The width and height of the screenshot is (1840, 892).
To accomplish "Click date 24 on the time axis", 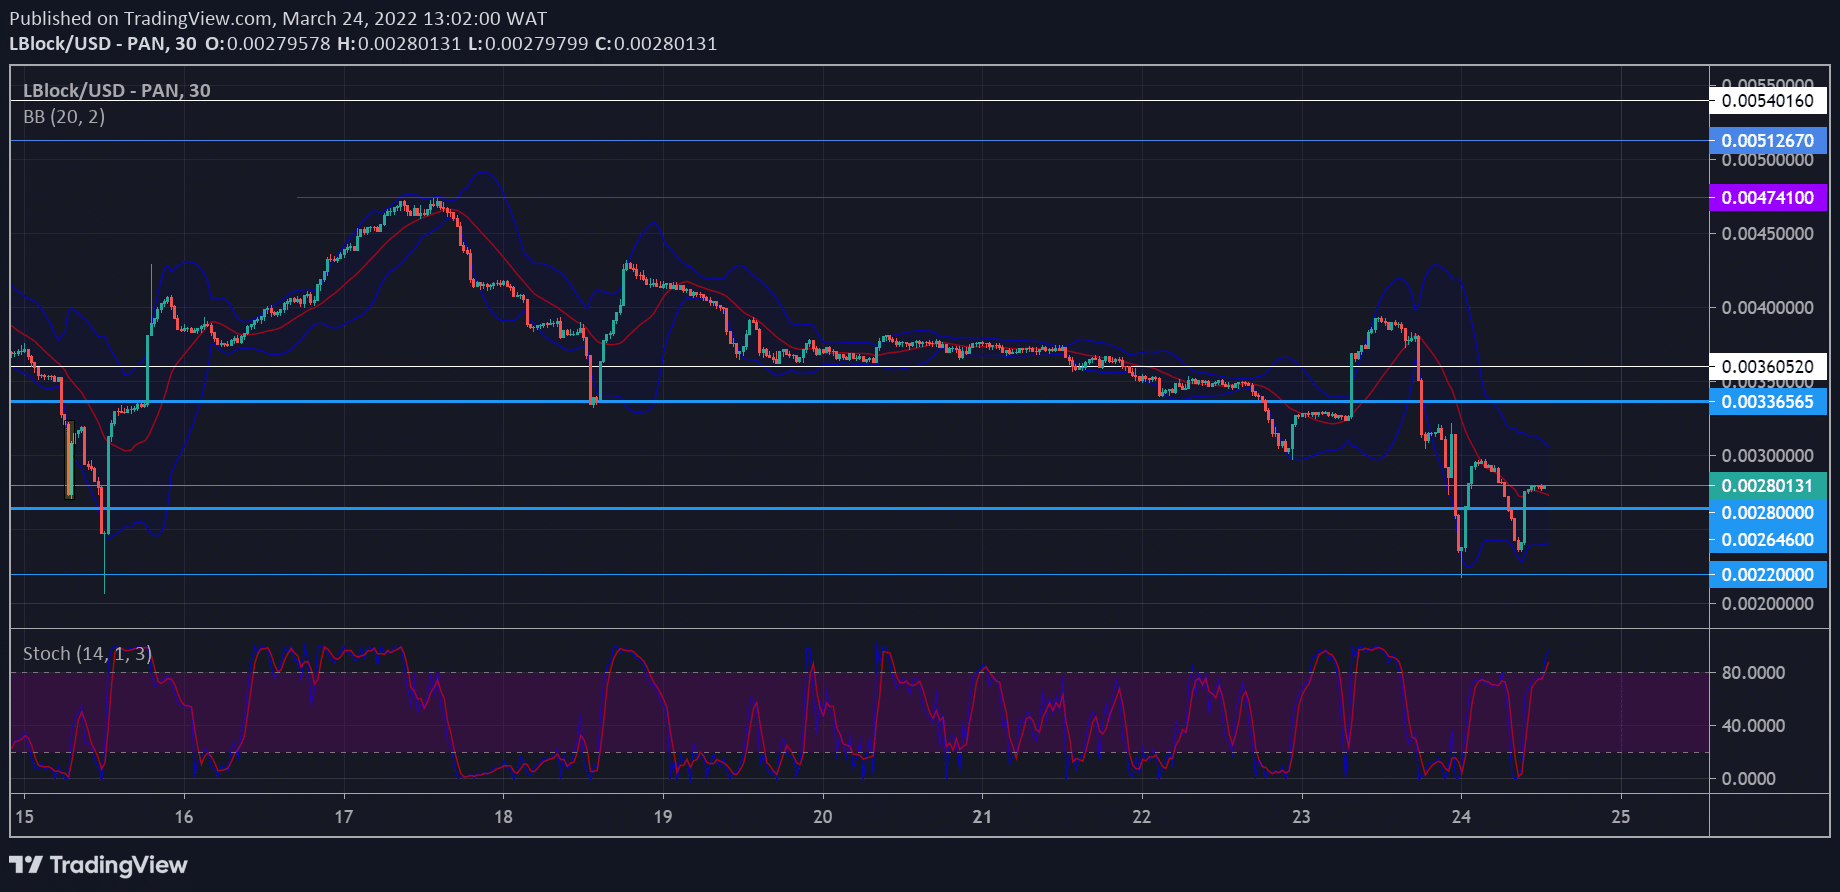I will point(1461,817).
